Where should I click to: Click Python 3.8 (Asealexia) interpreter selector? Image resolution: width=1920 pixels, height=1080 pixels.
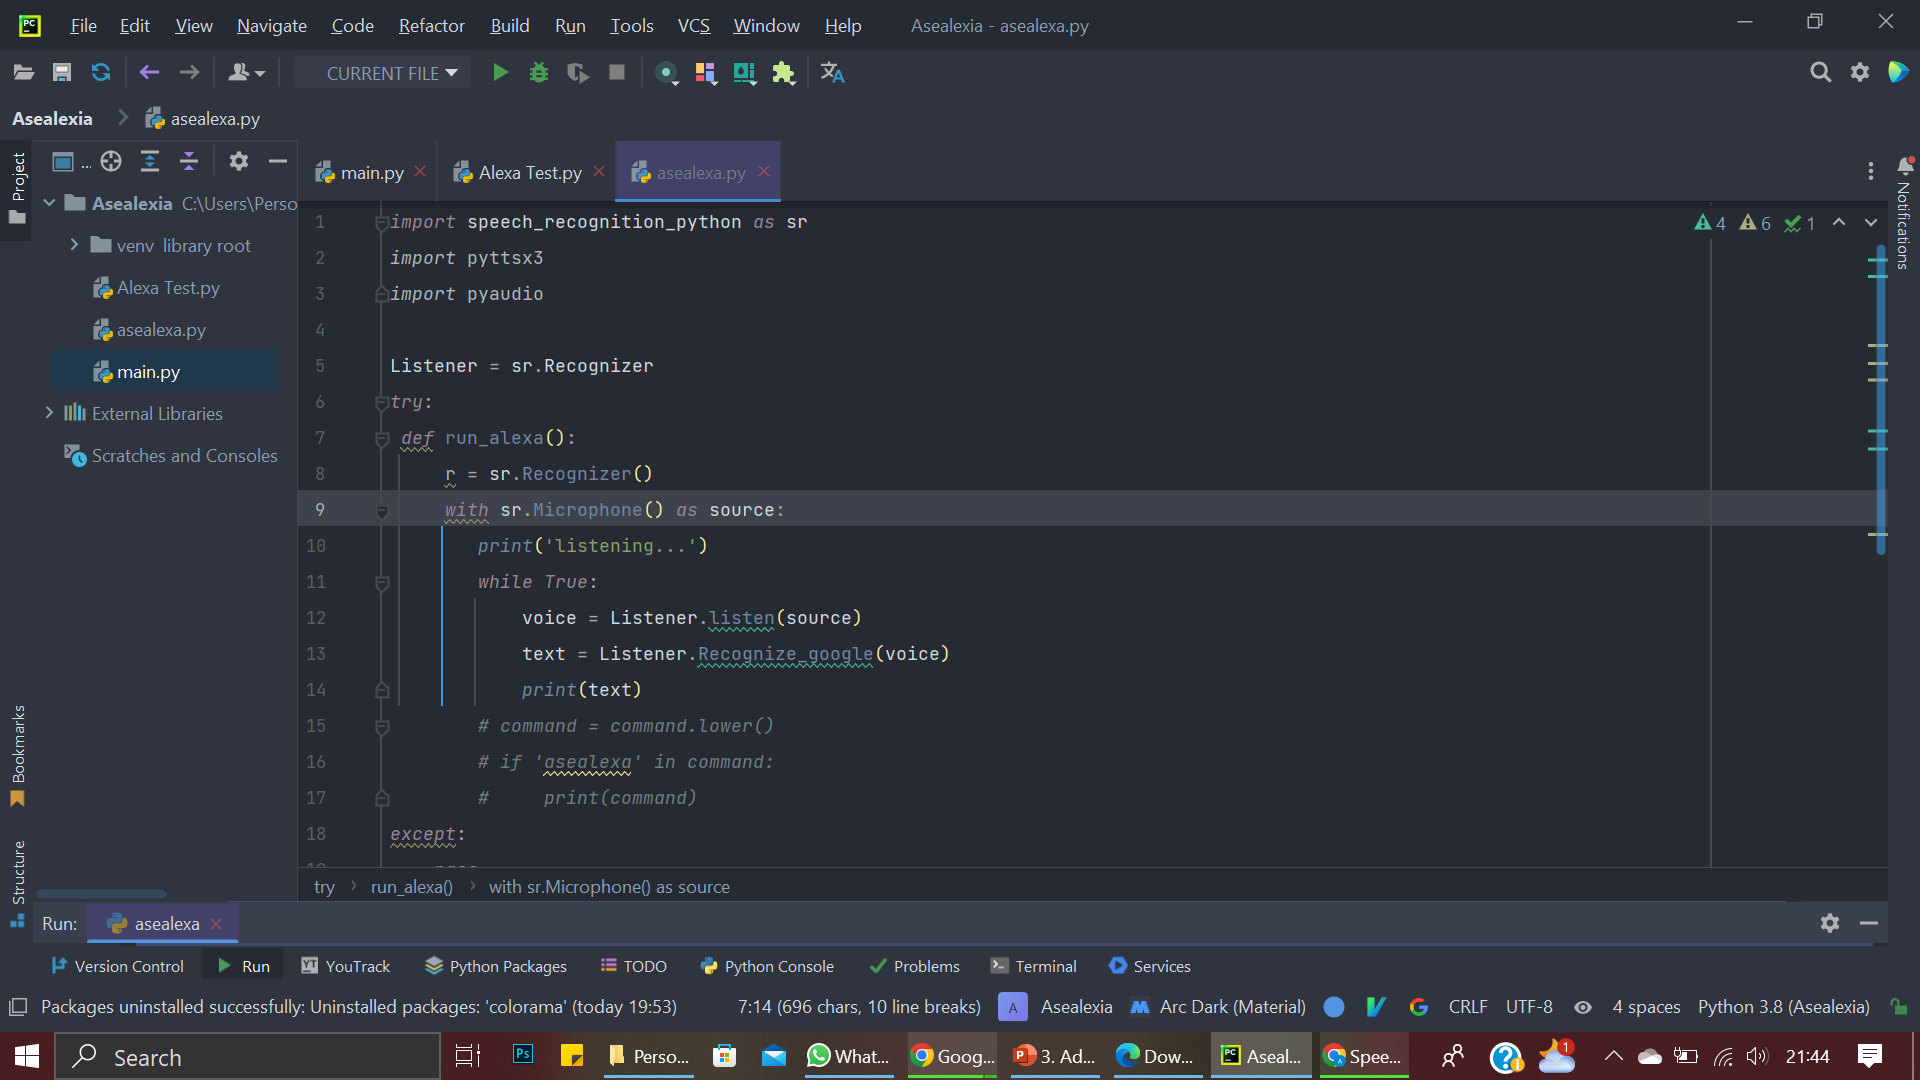click(1783, 1007)
